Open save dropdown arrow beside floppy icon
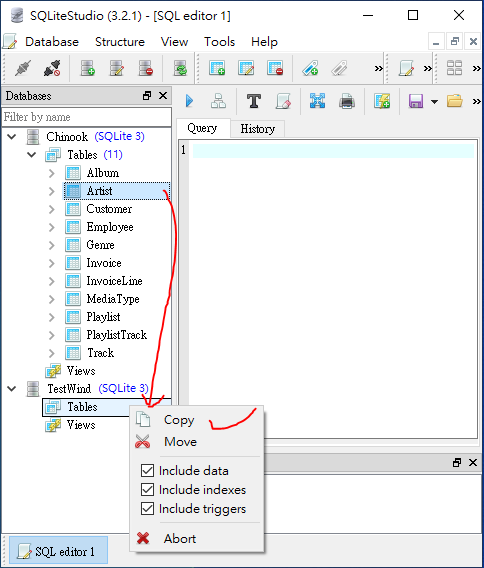The image size is (484, 568). tap(434, 102)
